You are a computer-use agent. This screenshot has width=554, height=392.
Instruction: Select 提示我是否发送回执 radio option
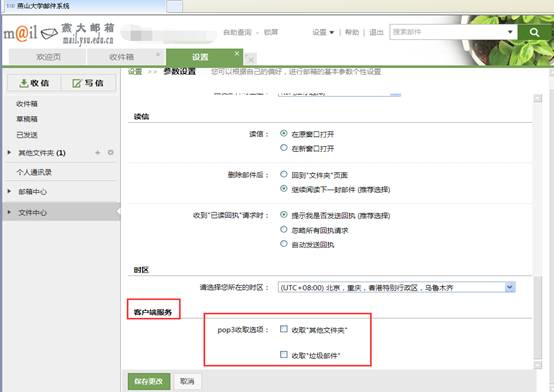[283, 215]
